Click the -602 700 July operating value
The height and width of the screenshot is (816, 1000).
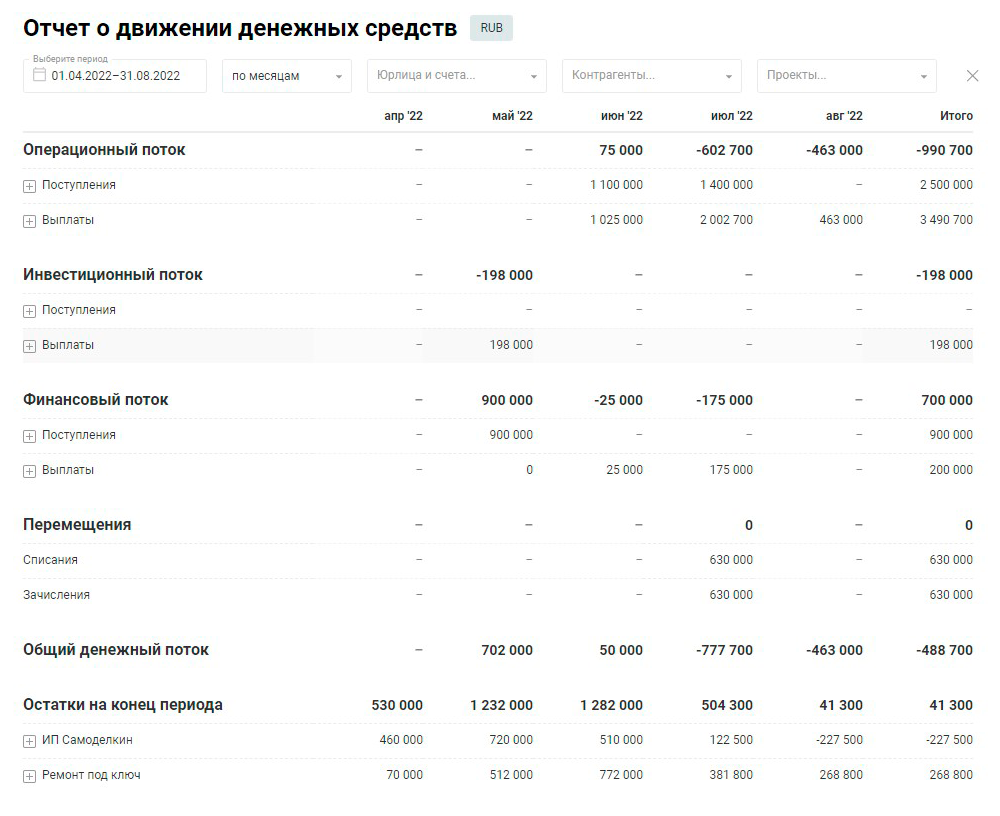point(724,151)
